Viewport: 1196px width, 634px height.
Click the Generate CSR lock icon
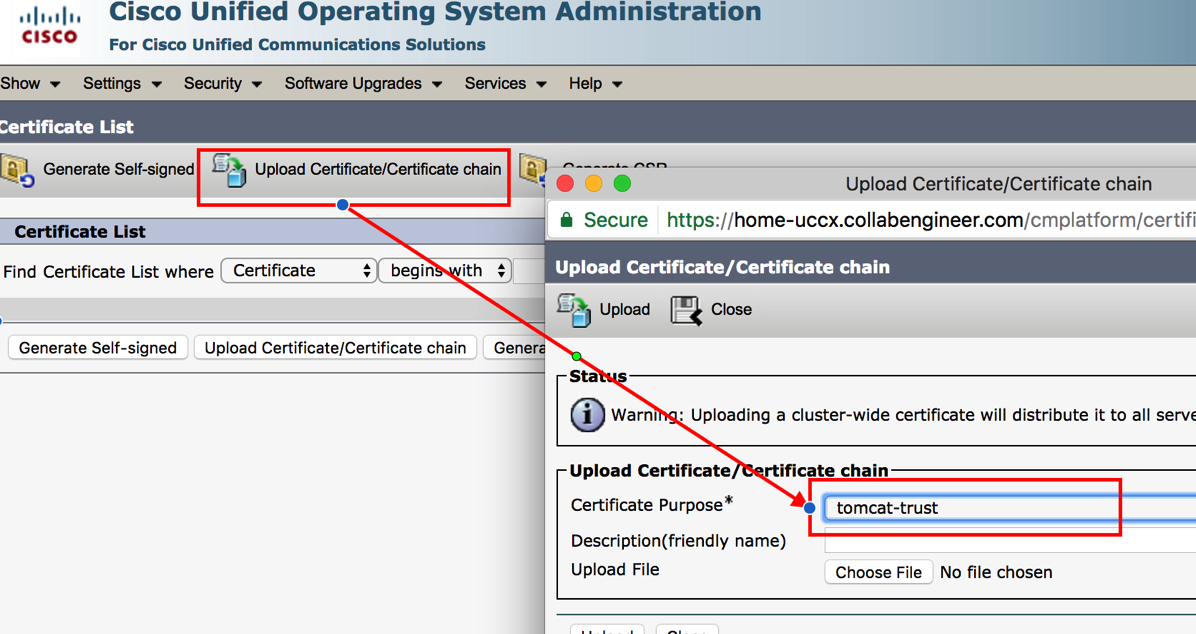click(533, 168)
